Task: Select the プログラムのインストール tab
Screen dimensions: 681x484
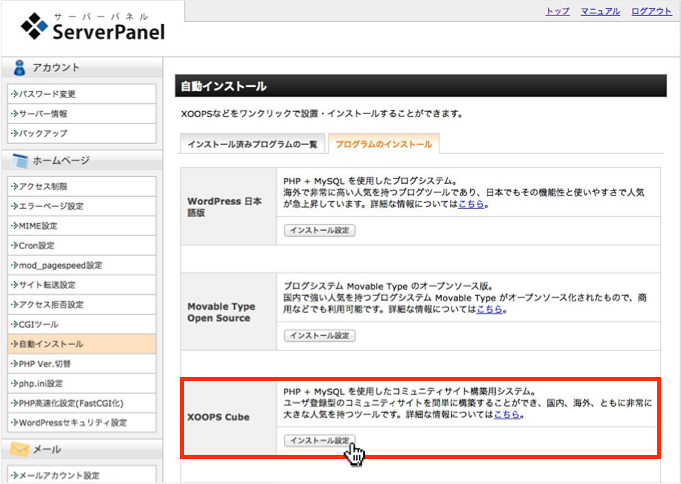Action: pyautogui.click(x=384, y=144)
